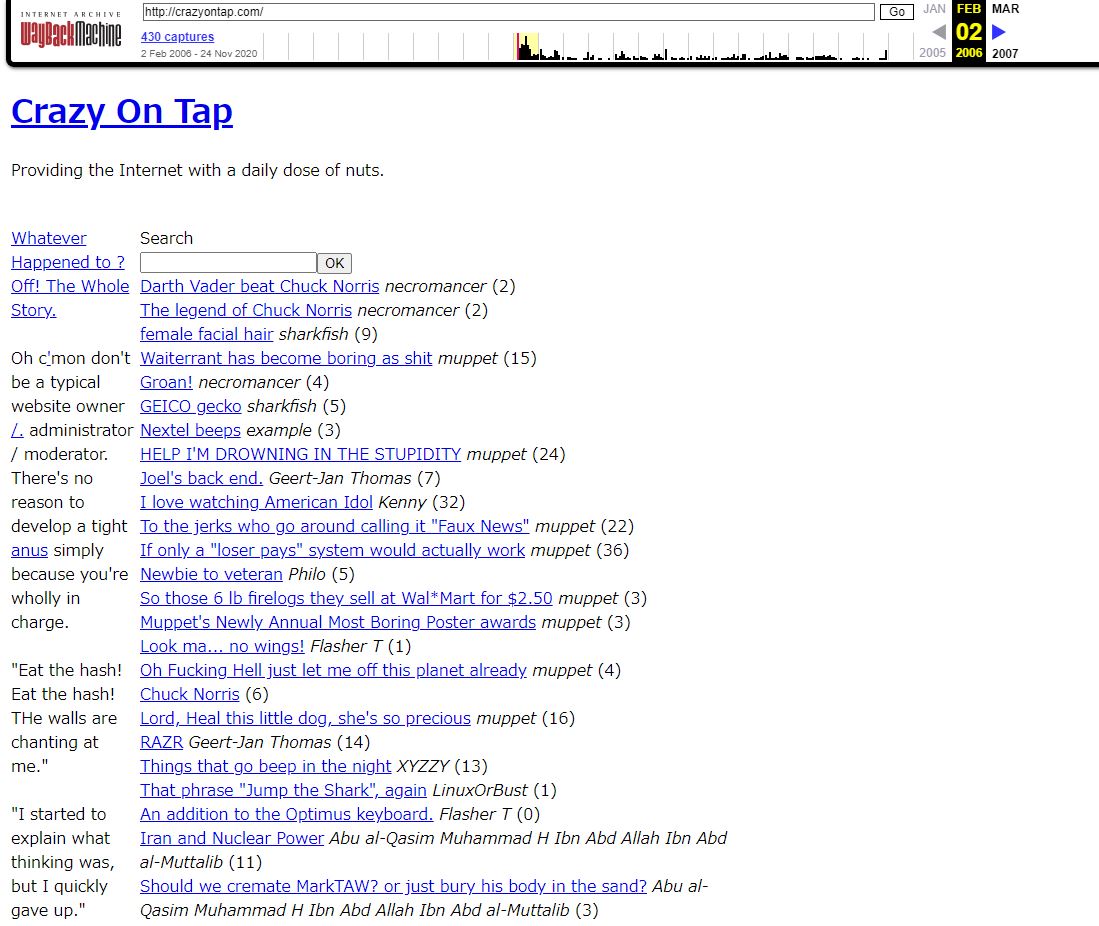The width and height of the screenshot is (1099, 926).
Task: Open the 'RAZR' discussion link
Action: coord(161,742)
